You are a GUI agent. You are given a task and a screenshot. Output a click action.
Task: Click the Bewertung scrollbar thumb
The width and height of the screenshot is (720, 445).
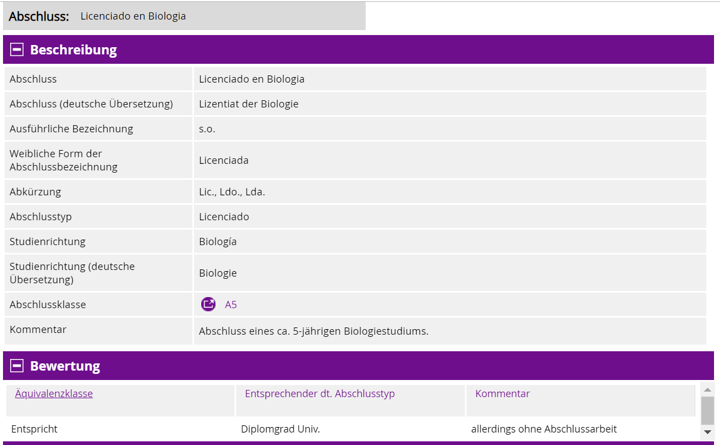(x=708, y=411)
